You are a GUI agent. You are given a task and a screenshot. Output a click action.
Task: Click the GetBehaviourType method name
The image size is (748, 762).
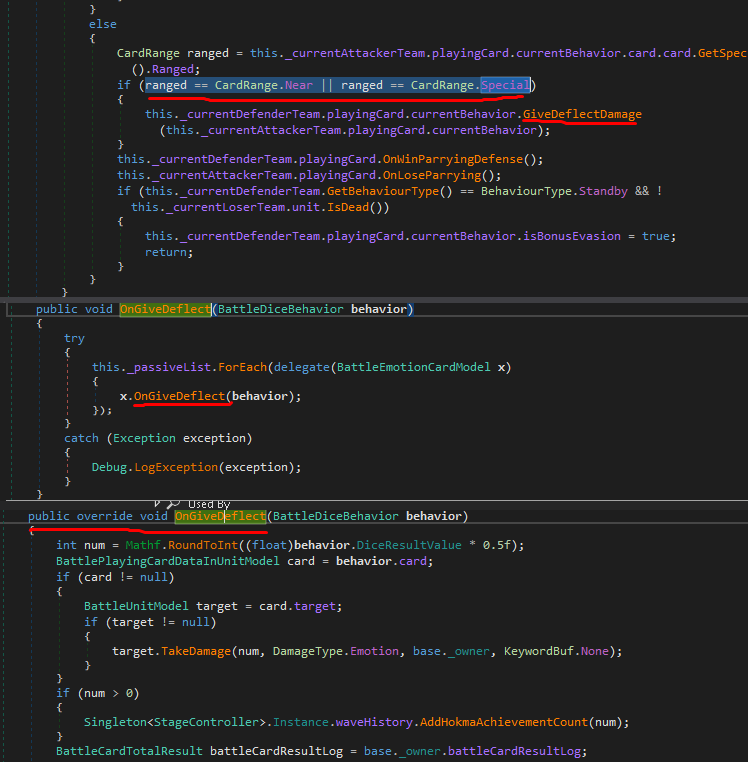tap(383, 191)
